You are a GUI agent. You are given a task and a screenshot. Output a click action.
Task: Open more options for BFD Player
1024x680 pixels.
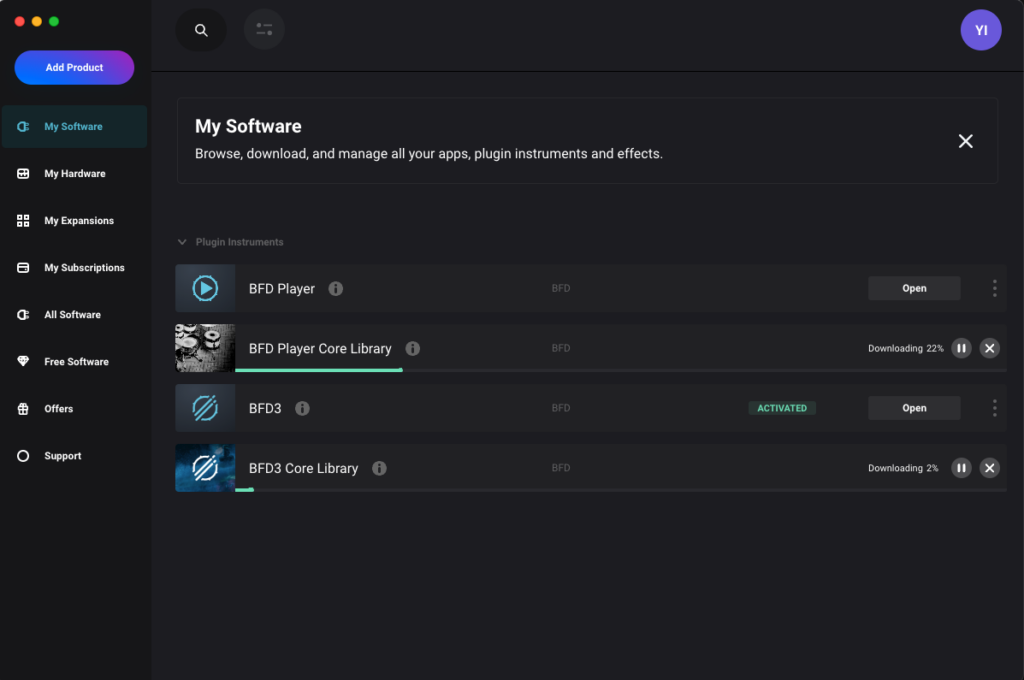point(994,288)
